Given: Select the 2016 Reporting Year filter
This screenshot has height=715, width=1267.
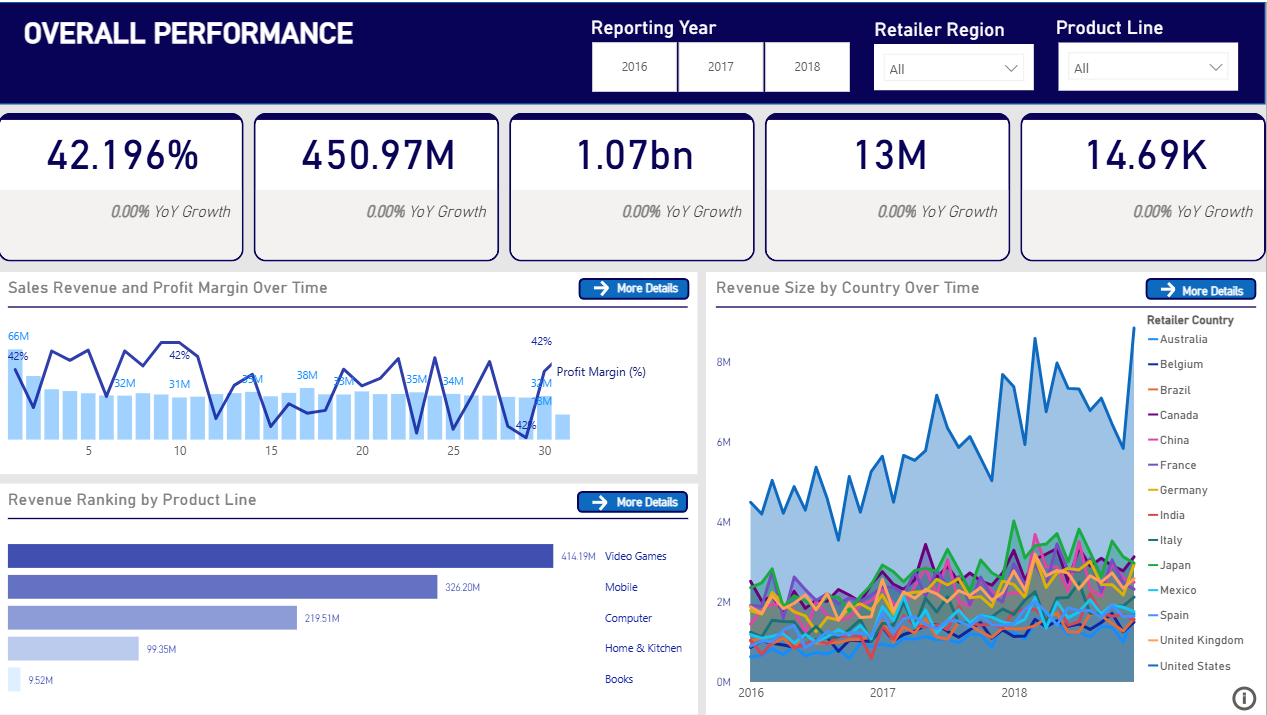Looking at the screenshot, I should [634, 66].
